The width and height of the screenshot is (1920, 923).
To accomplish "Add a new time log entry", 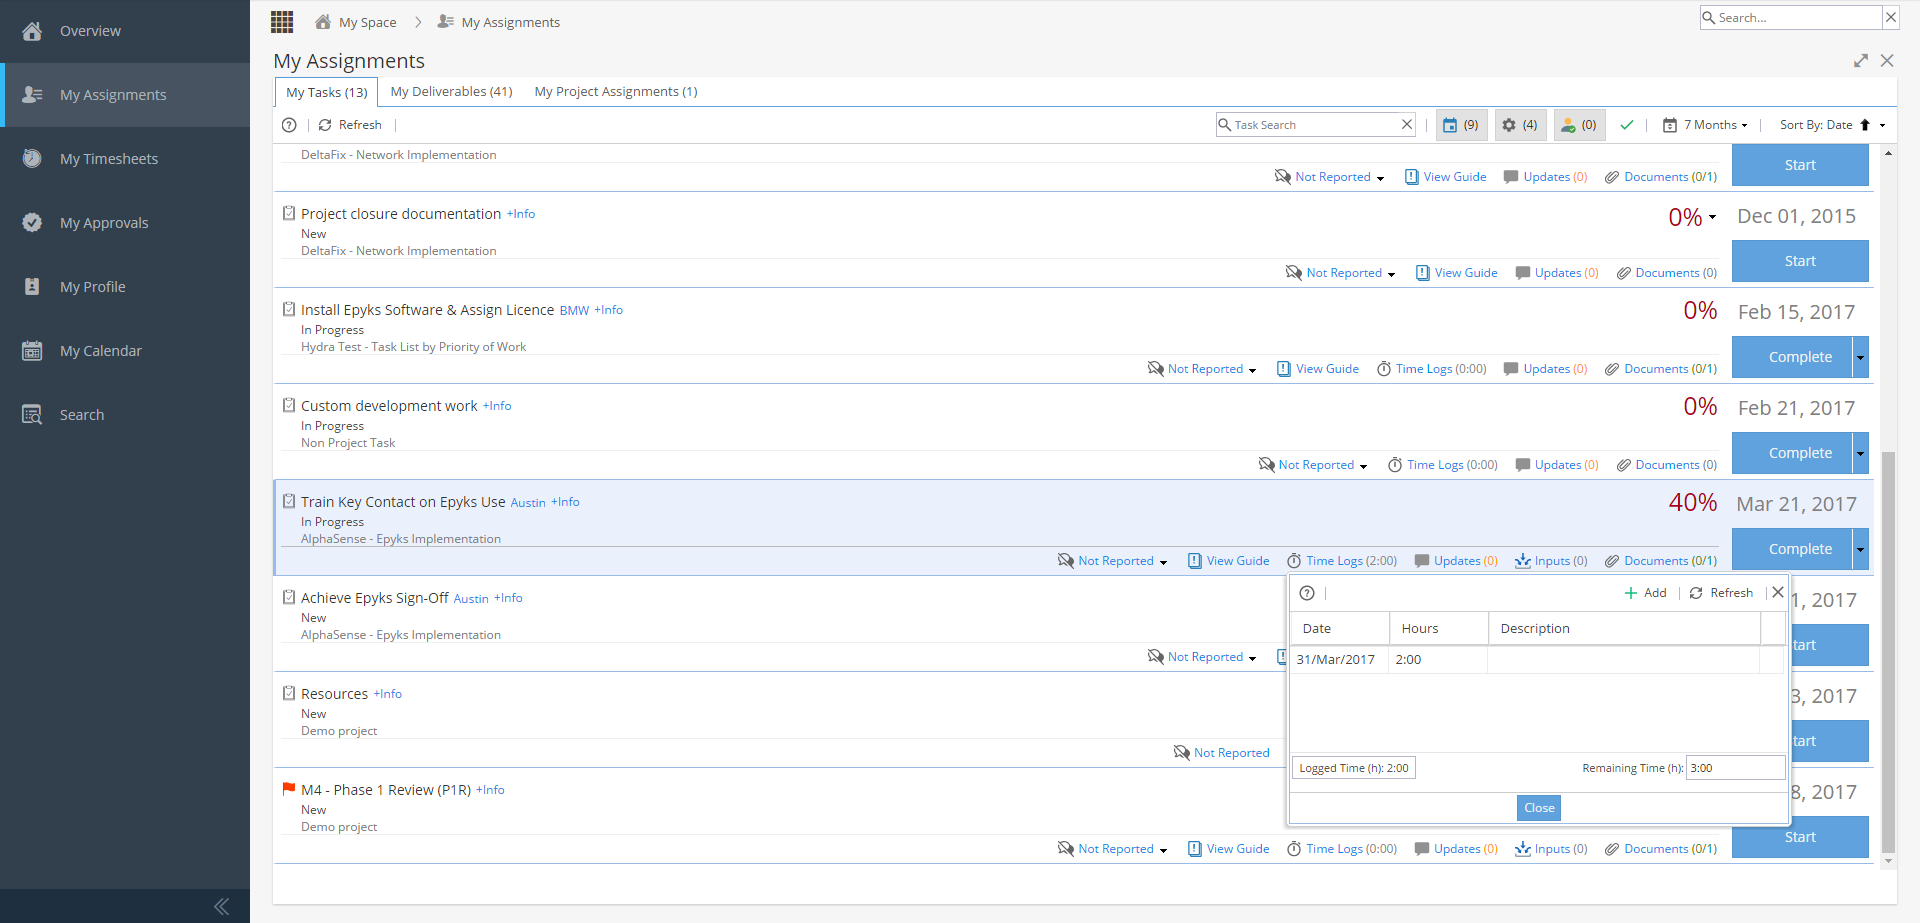I will pos(1645,593).
